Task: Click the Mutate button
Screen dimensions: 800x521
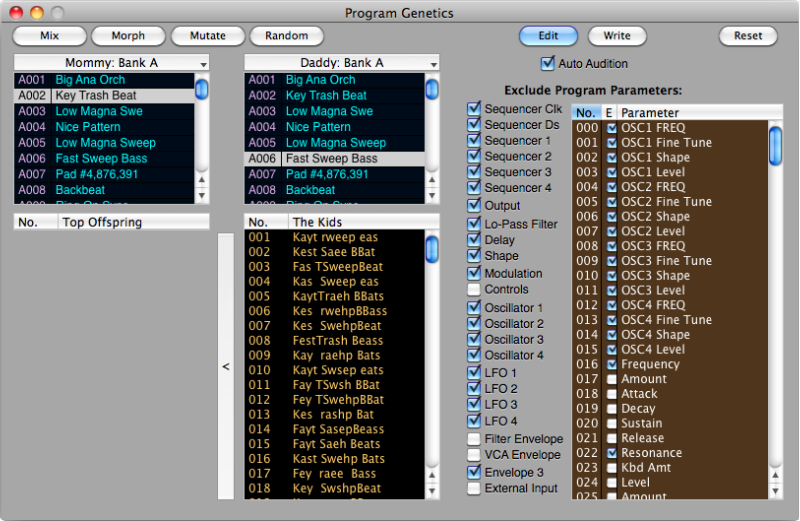Action: coord(207,36)
